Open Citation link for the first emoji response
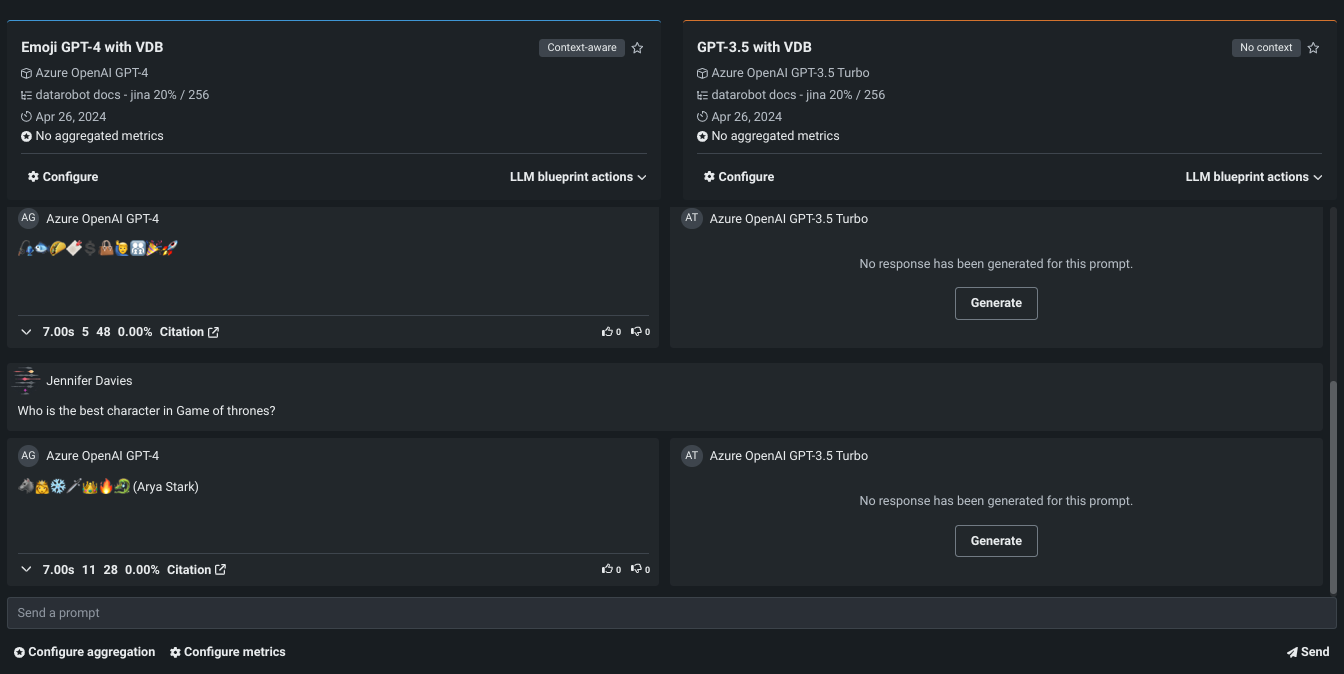 point(189,332)
